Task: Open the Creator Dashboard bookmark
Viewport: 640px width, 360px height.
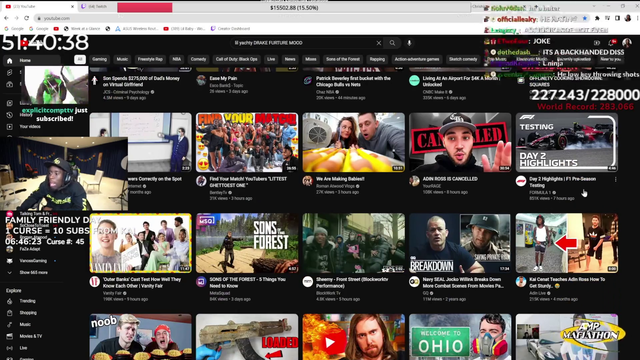Action: [230, 29]
